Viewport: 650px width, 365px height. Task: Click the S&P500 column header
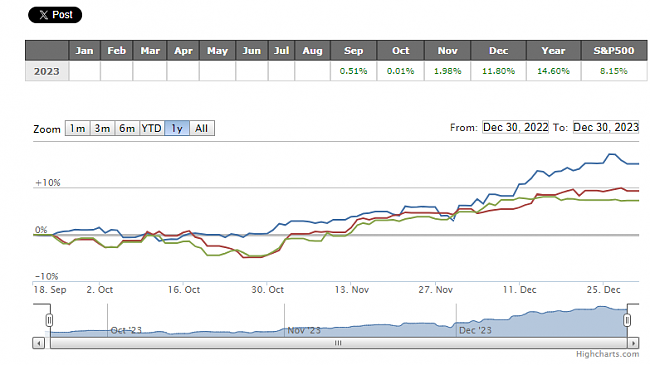(x=614, y=51)
